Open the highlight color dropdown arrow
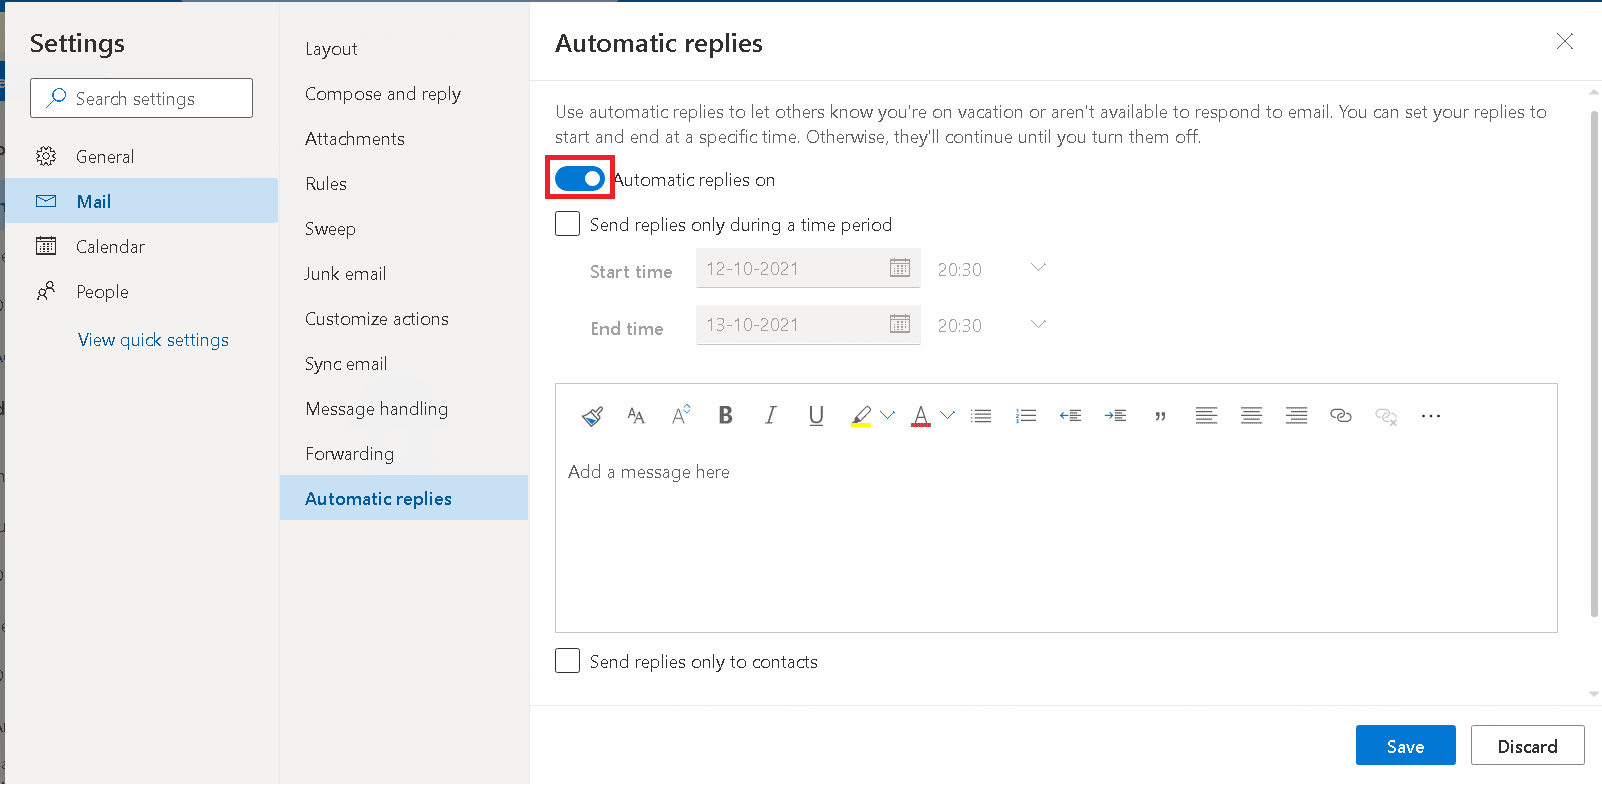This screenshot has height=788, width=1602. (887, 415)
